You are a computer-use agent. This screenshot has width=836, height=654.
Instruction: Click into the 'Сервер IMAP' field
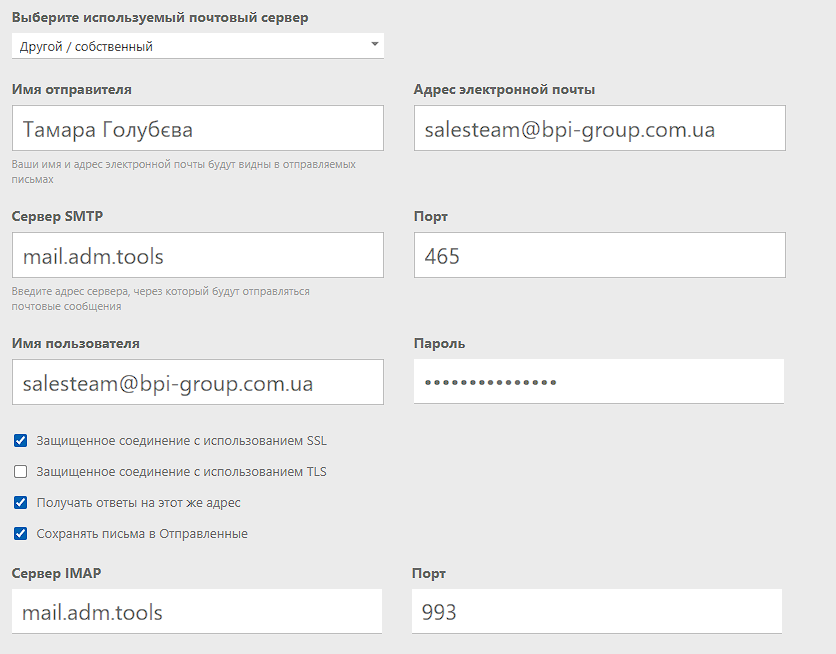[x=197, y=611]
